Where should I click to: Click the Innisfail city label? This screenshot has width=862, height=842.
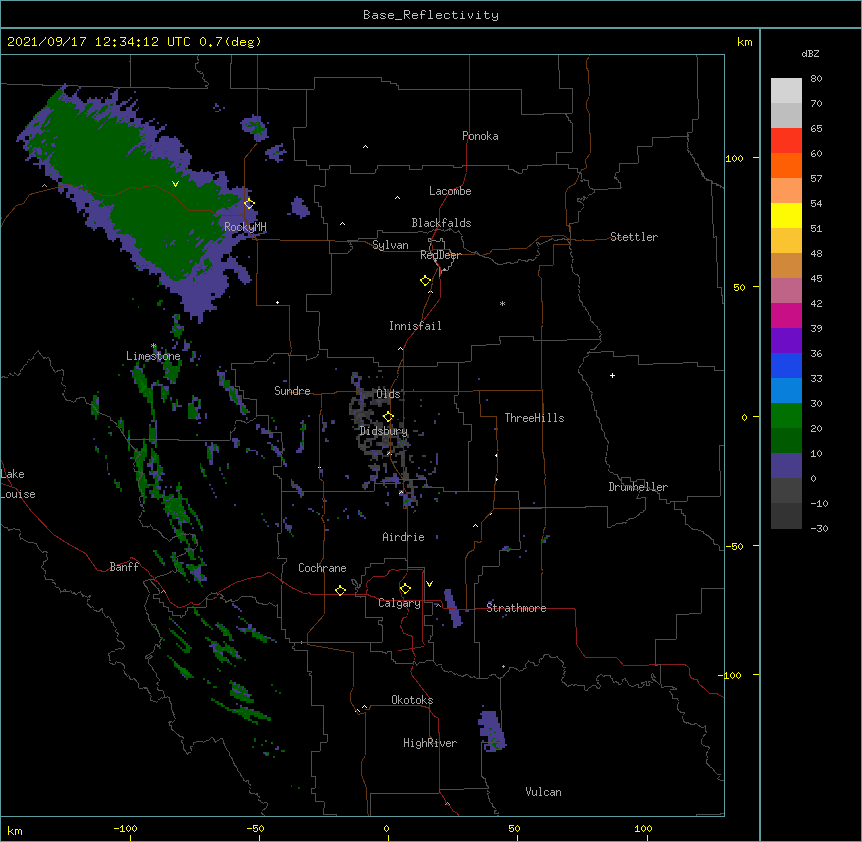click(x=415, y=326)
